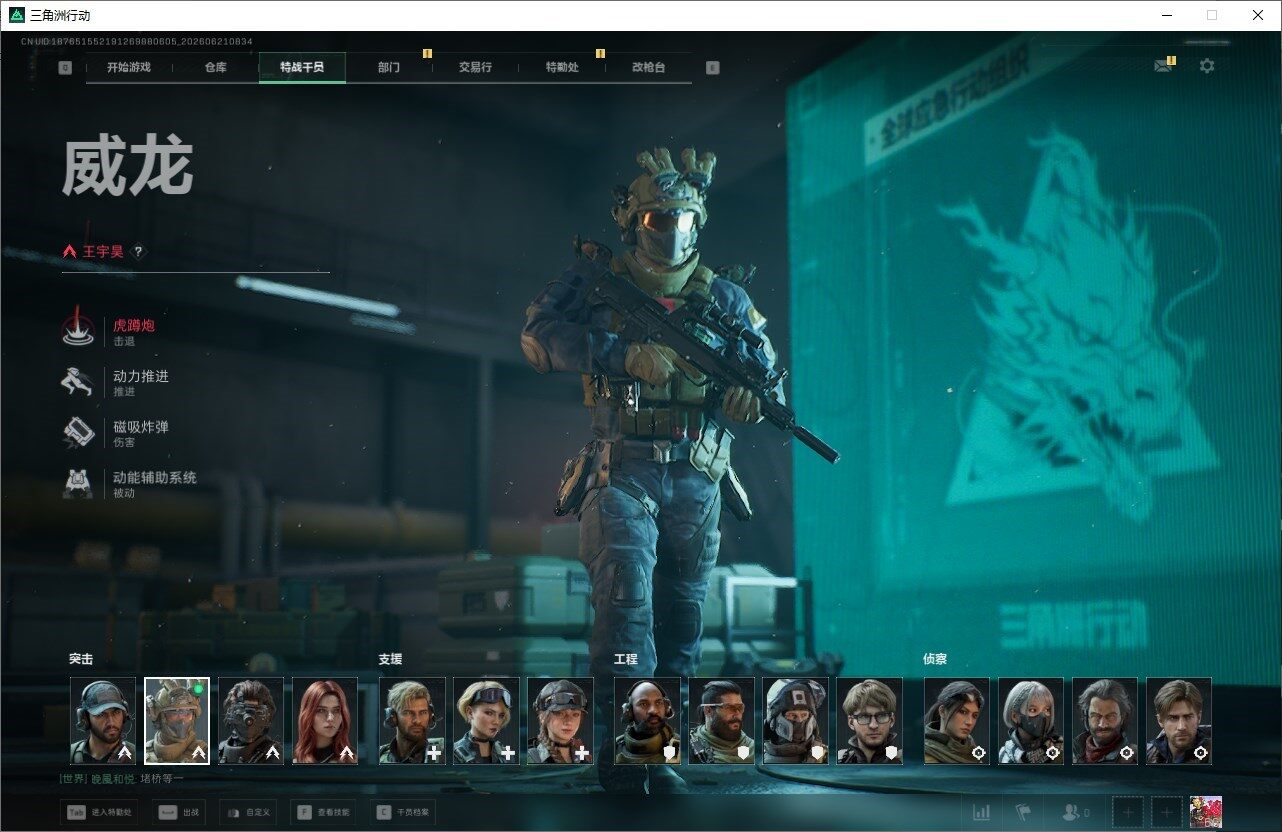Choose the 突击 operator wearing a cap and headset
Viewport: 1282px width, 832px height.
pyautogui.click(x=103, y=721)
